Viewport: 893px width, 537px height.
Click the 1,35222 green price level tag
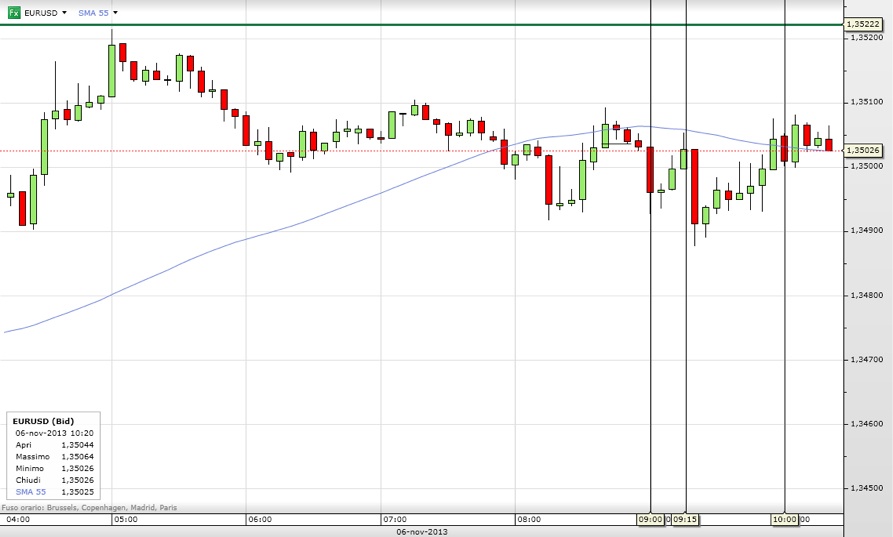coord(862,24)
